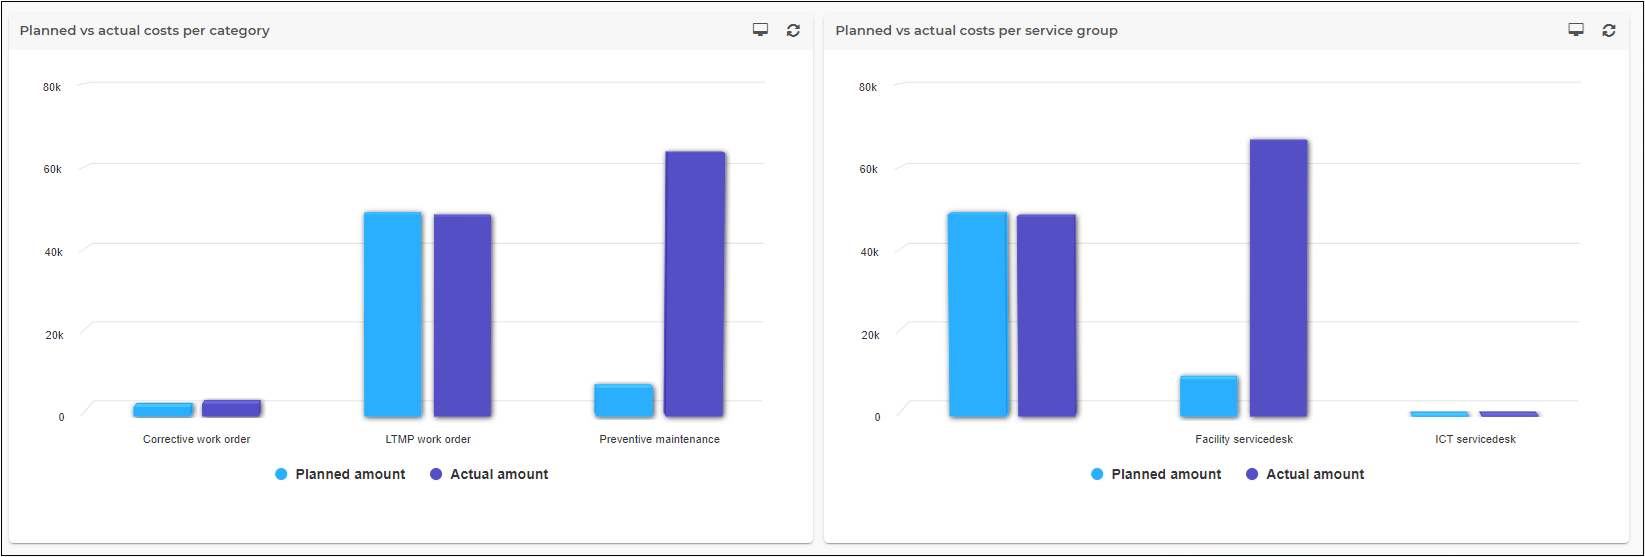Select actual bar for Facility servicedesk

coord(1279,278)
